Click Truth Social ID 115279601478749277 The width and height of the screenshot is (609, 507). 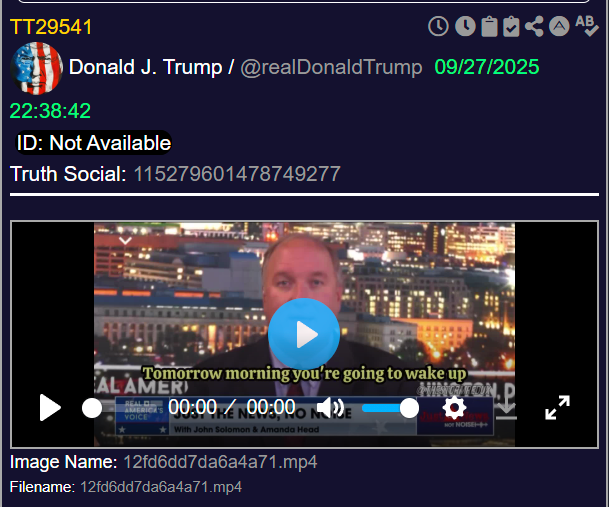point(237,174)
